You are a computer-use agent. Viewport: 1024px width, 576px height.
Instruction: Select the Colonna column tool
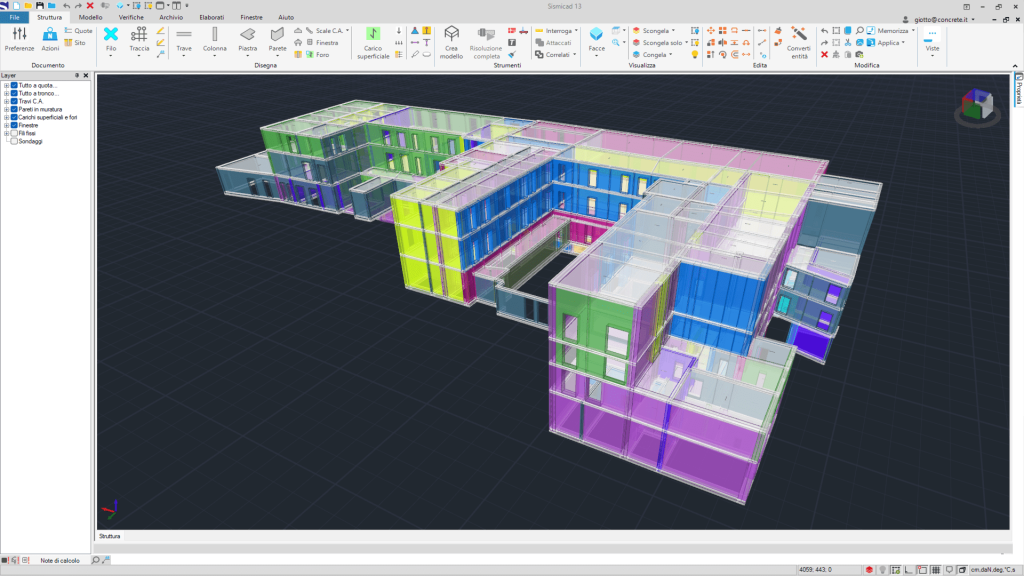tap(215, 42)
